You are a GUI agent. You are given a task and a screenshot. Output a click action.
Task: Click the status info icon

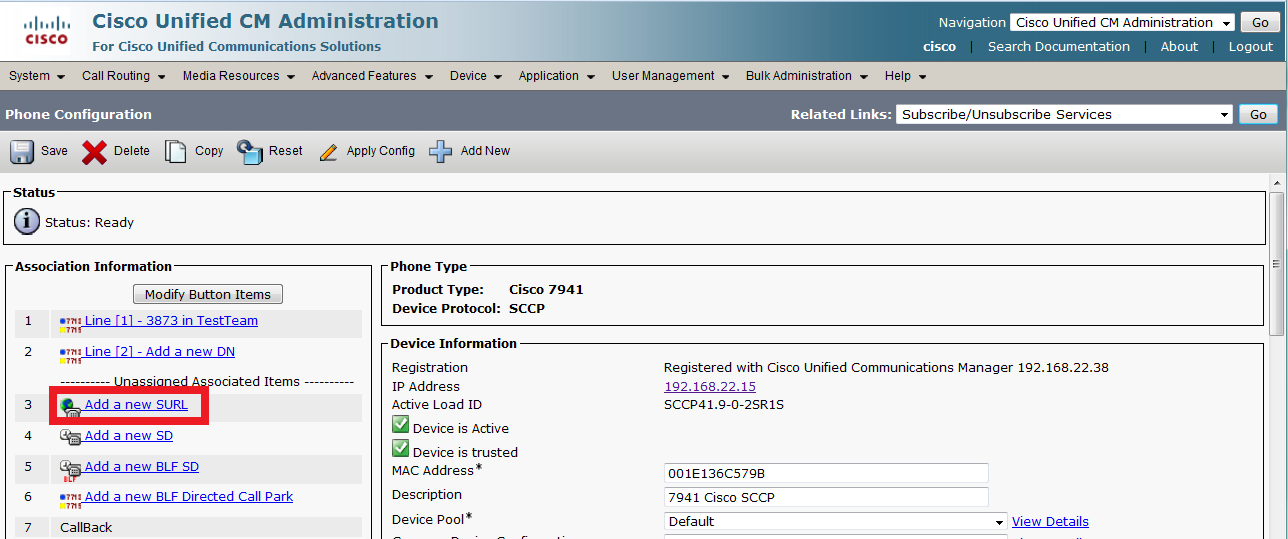click(27, 222)
